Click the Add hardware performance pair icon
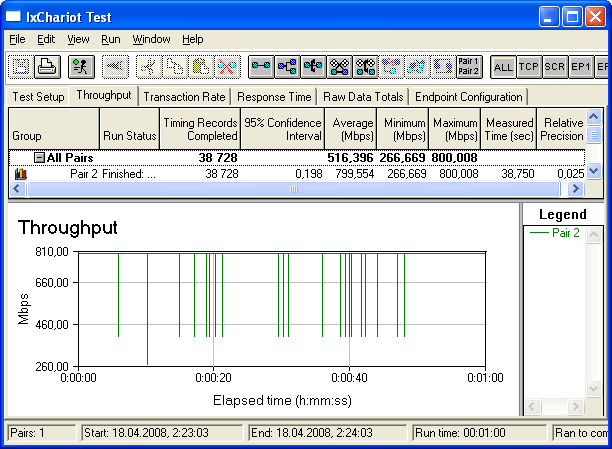The height and width of the screenshot is (449, 612). [x=313, y=67]
